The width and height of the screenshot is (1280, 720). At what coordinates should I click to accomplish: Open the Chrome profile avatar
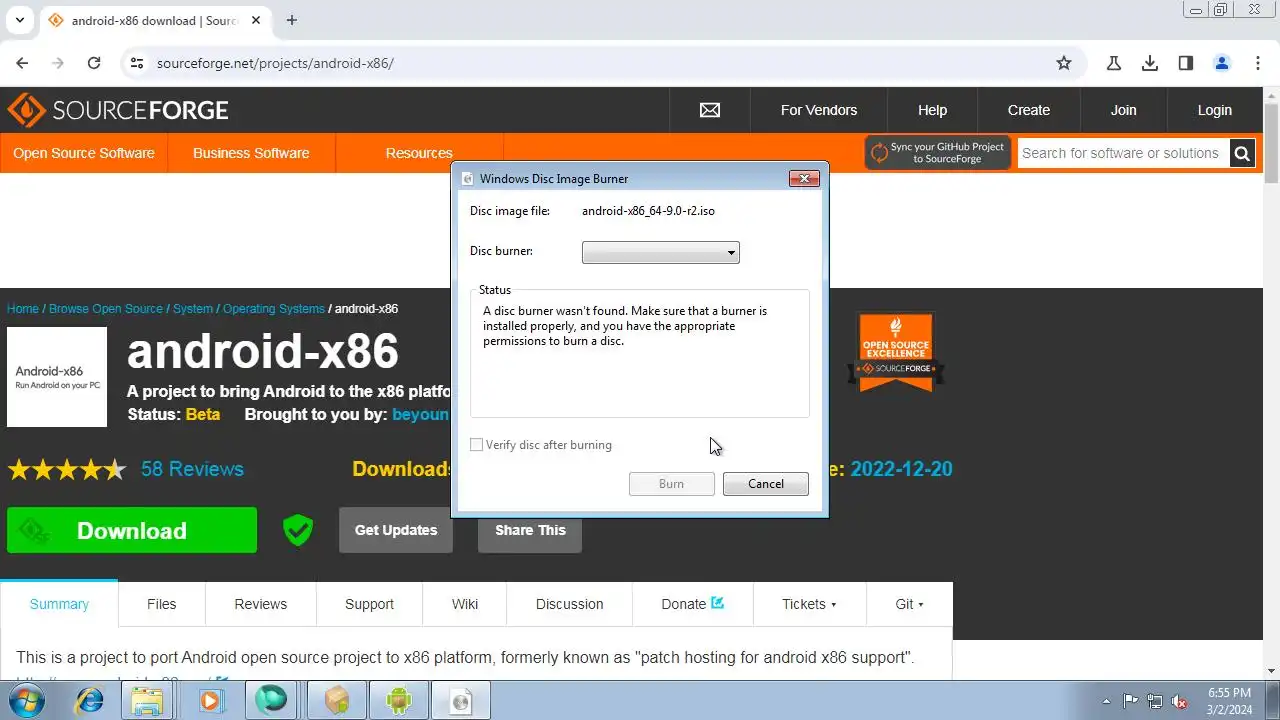click(x=1222, y=63)
